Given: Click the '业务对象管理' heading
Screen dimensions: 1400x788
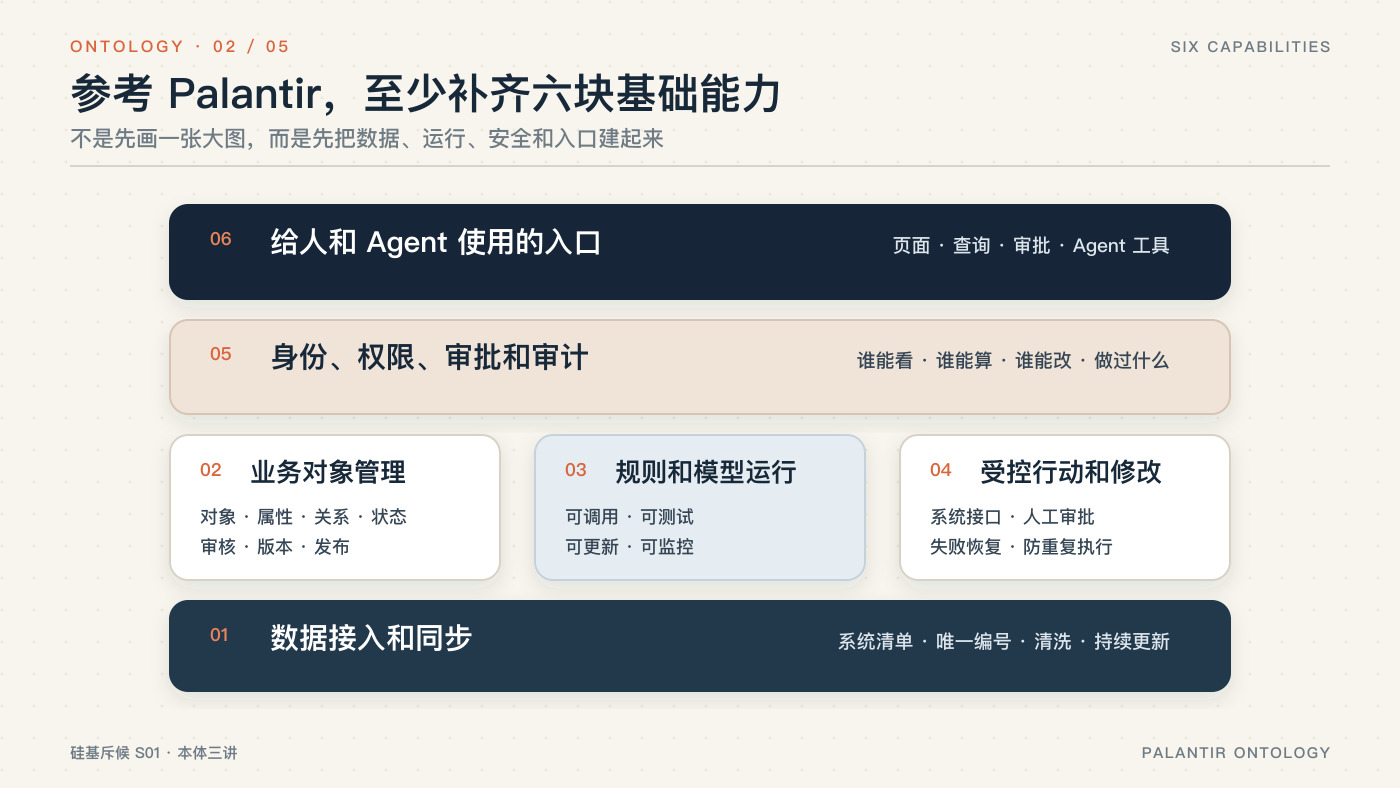Looking at the screenshot, I should 328,472.
